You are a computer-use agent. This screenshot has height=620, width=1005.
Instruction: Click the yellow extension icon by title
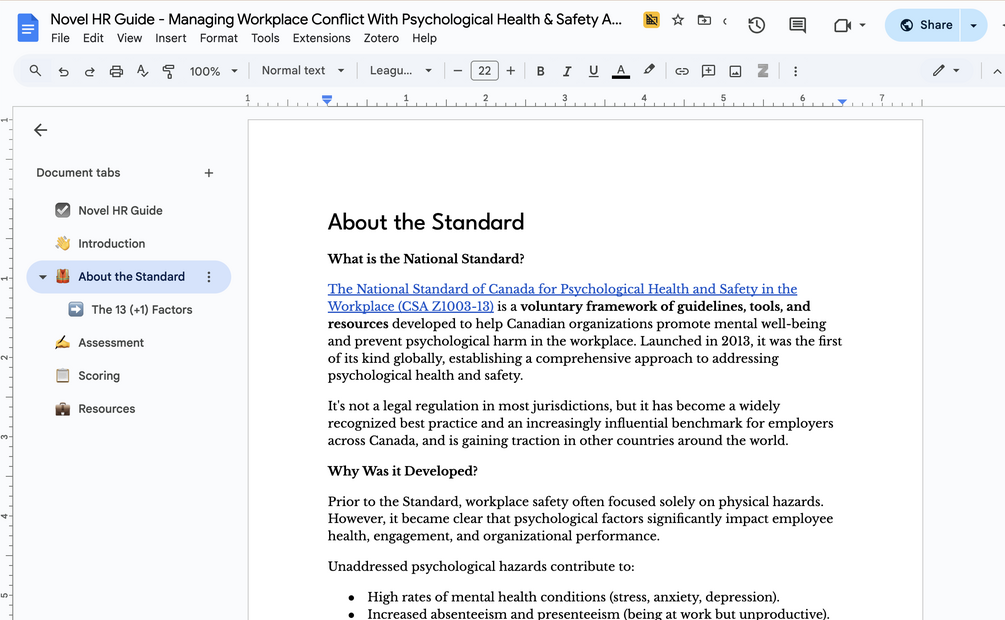651,20
